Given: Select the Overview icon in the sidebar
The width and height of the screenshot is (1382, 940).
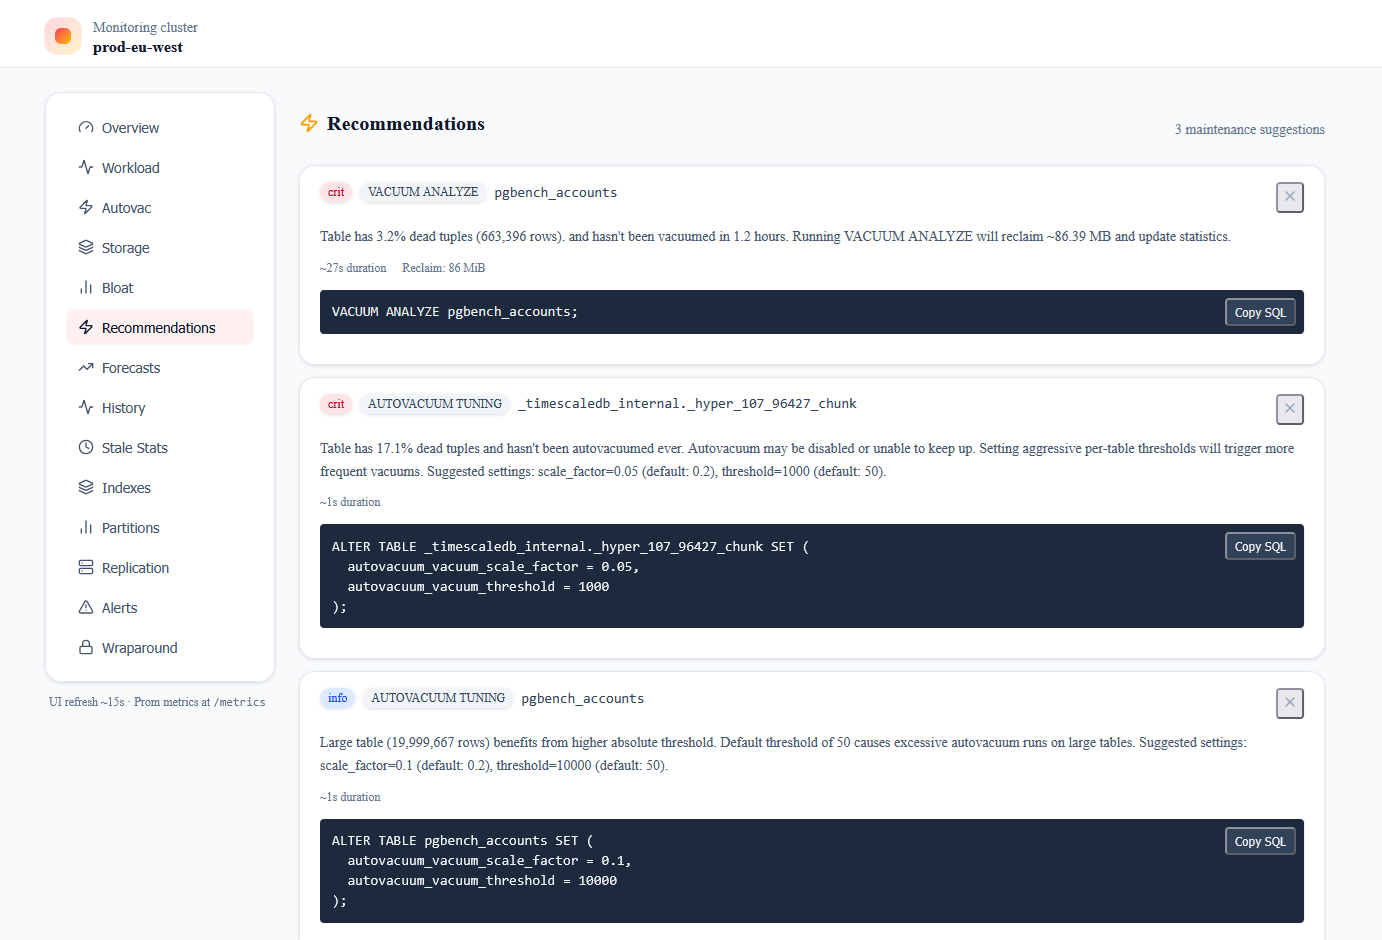Looking at the screenshot, I should (x=86, y=127).
